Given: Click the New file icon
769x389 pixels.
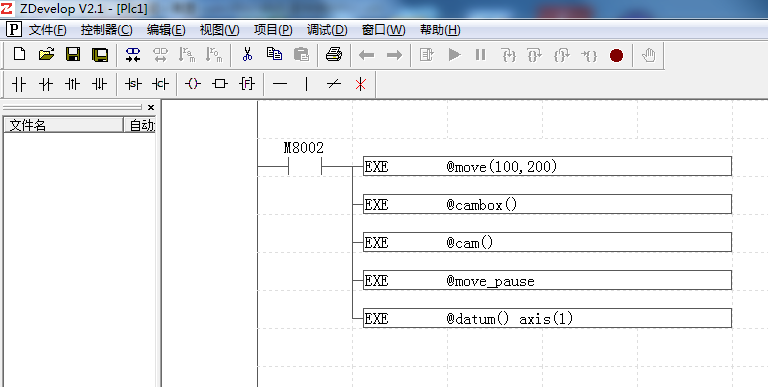Looking at the screenshot, I should [20, 54].
